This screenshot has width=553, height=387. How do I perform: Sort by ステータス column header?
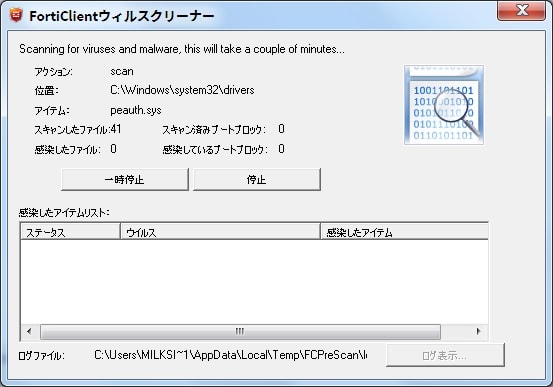point(70,232)
